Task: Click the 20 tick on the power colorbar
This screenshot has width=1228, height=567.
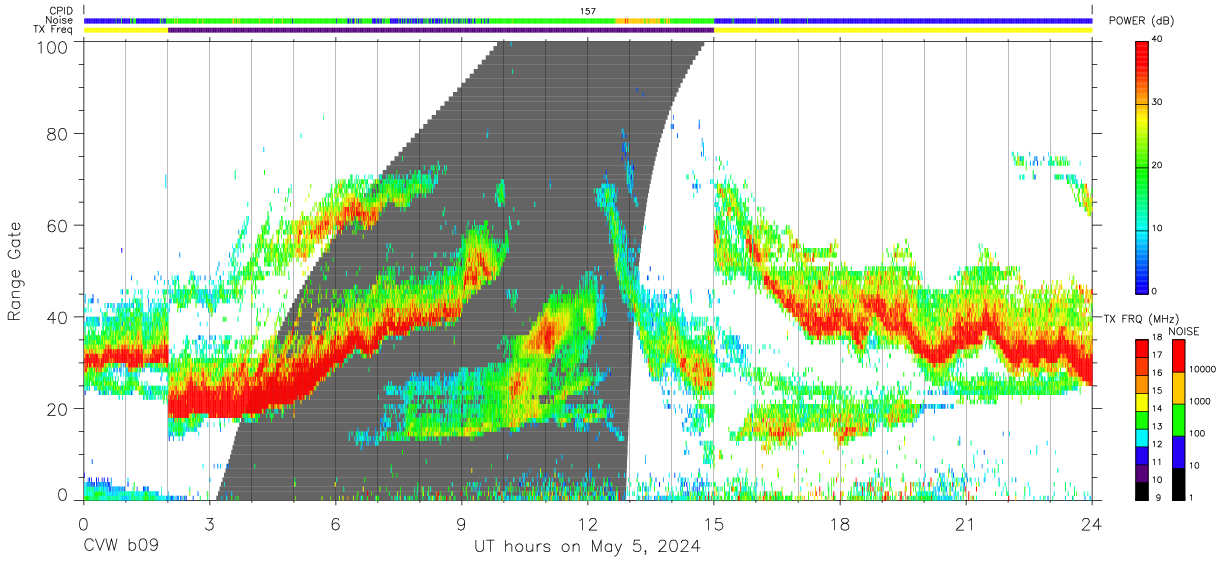Action: [x=1158, y=165]
